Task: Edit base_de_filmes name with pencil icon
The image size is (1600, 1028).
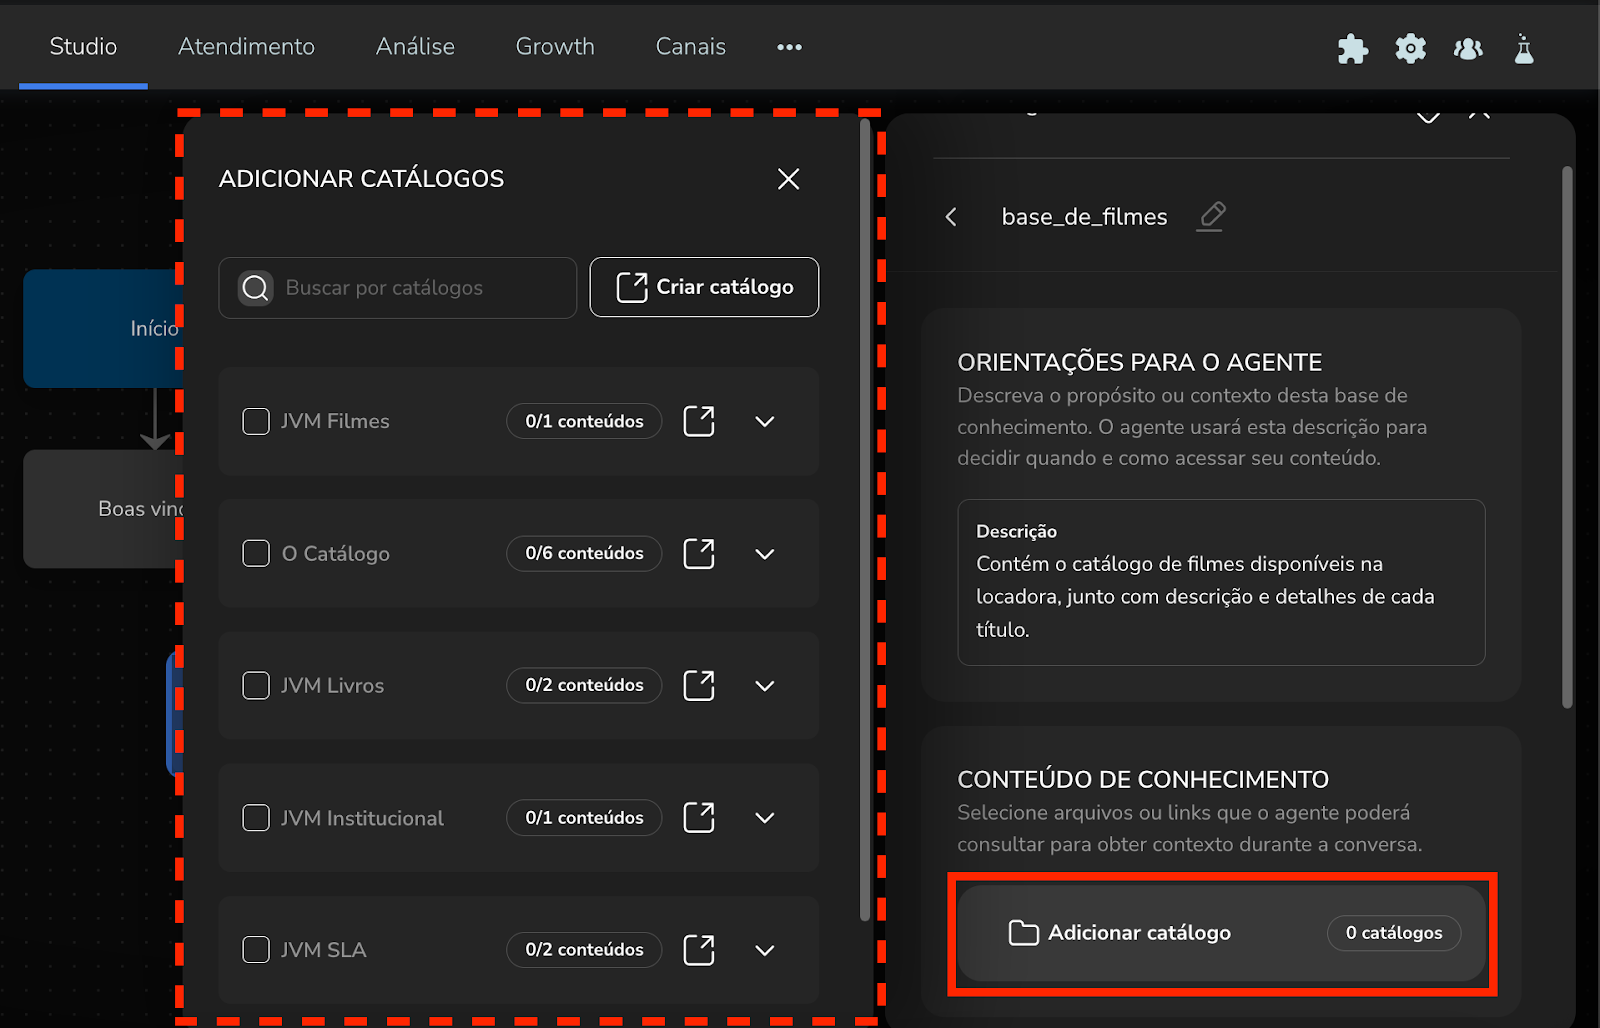Action: (1211, 216)
